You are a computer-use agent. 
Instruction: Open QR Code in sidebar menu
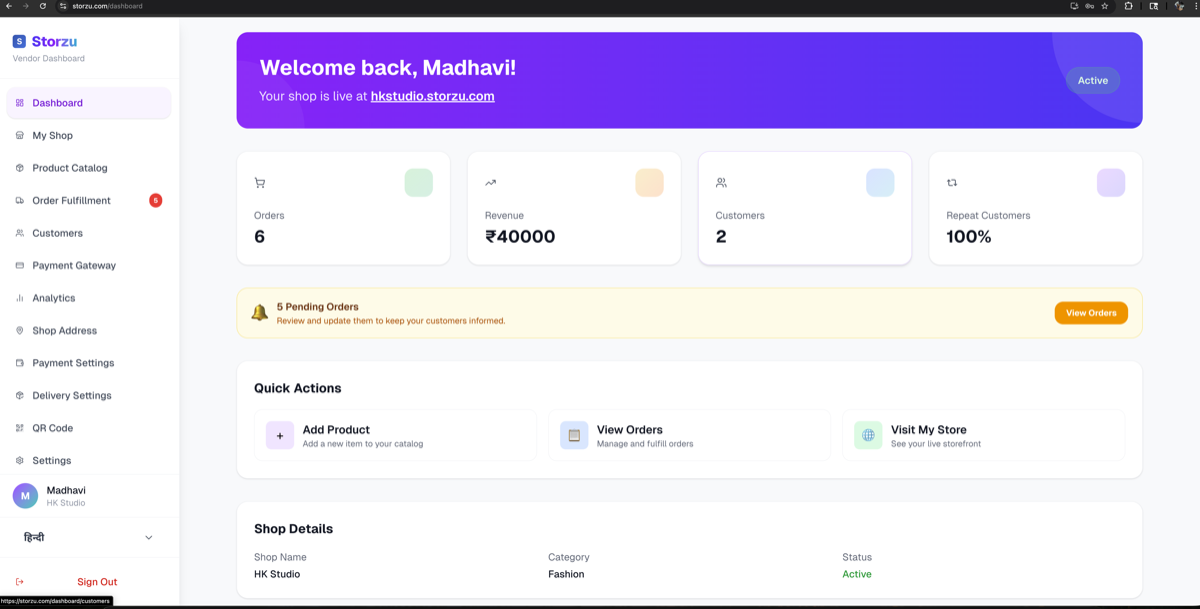(x=89, y=428)
